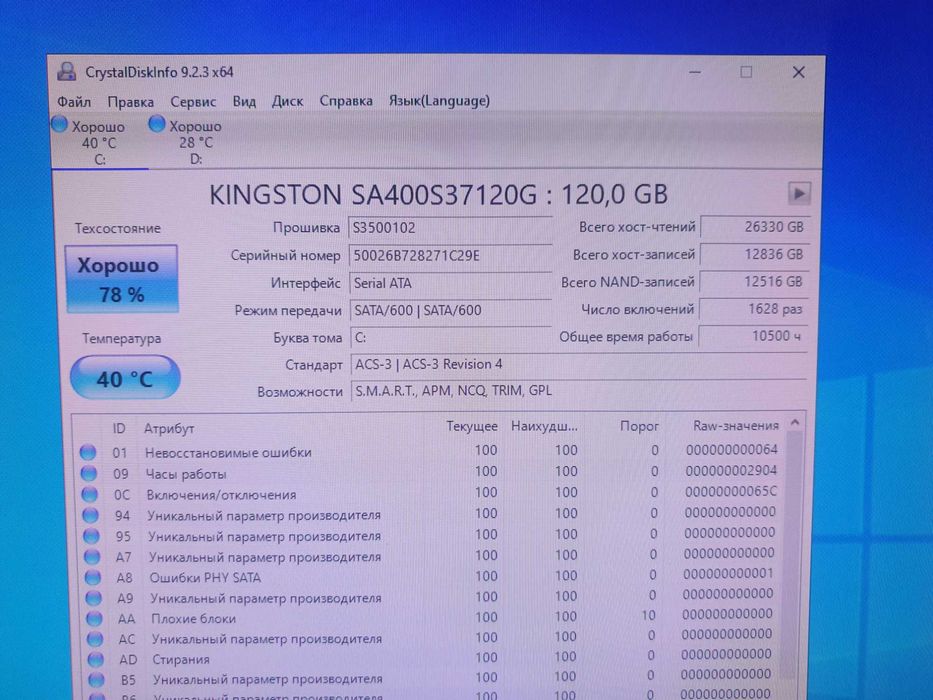The height and width of the screenshot is (700, 933).
Task: Click the status icon of attribute 95
Action: [91, 536]
